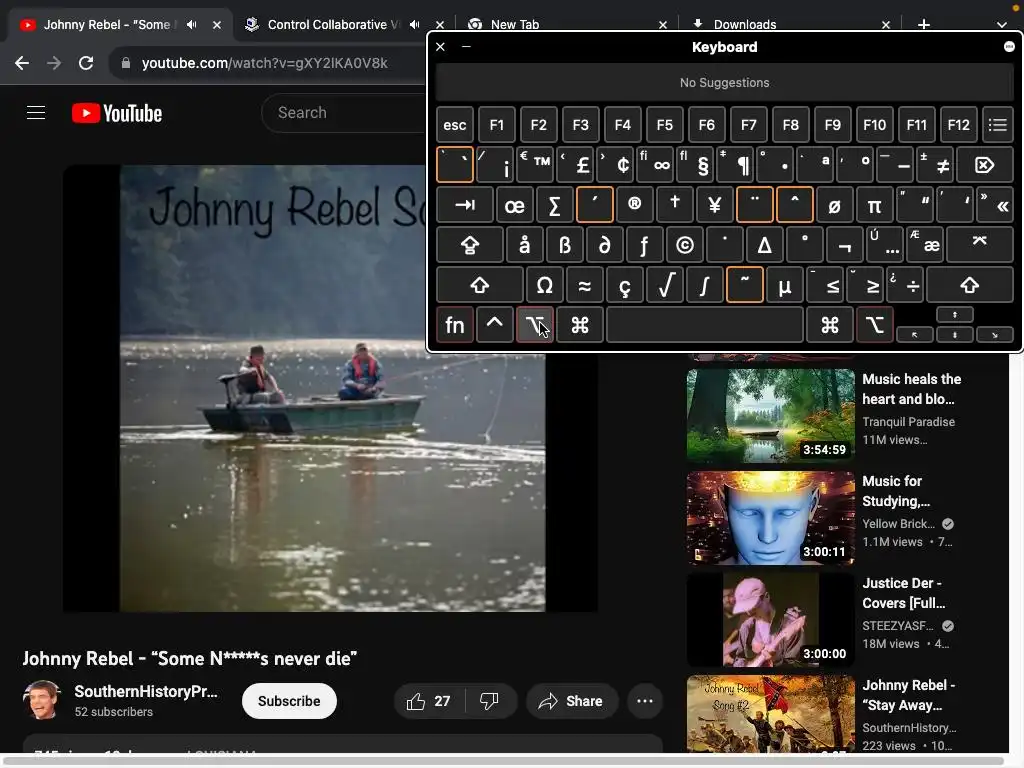
Task: Like the video with thumbs up
Action: pyautogui.click(x=428, y=701)
